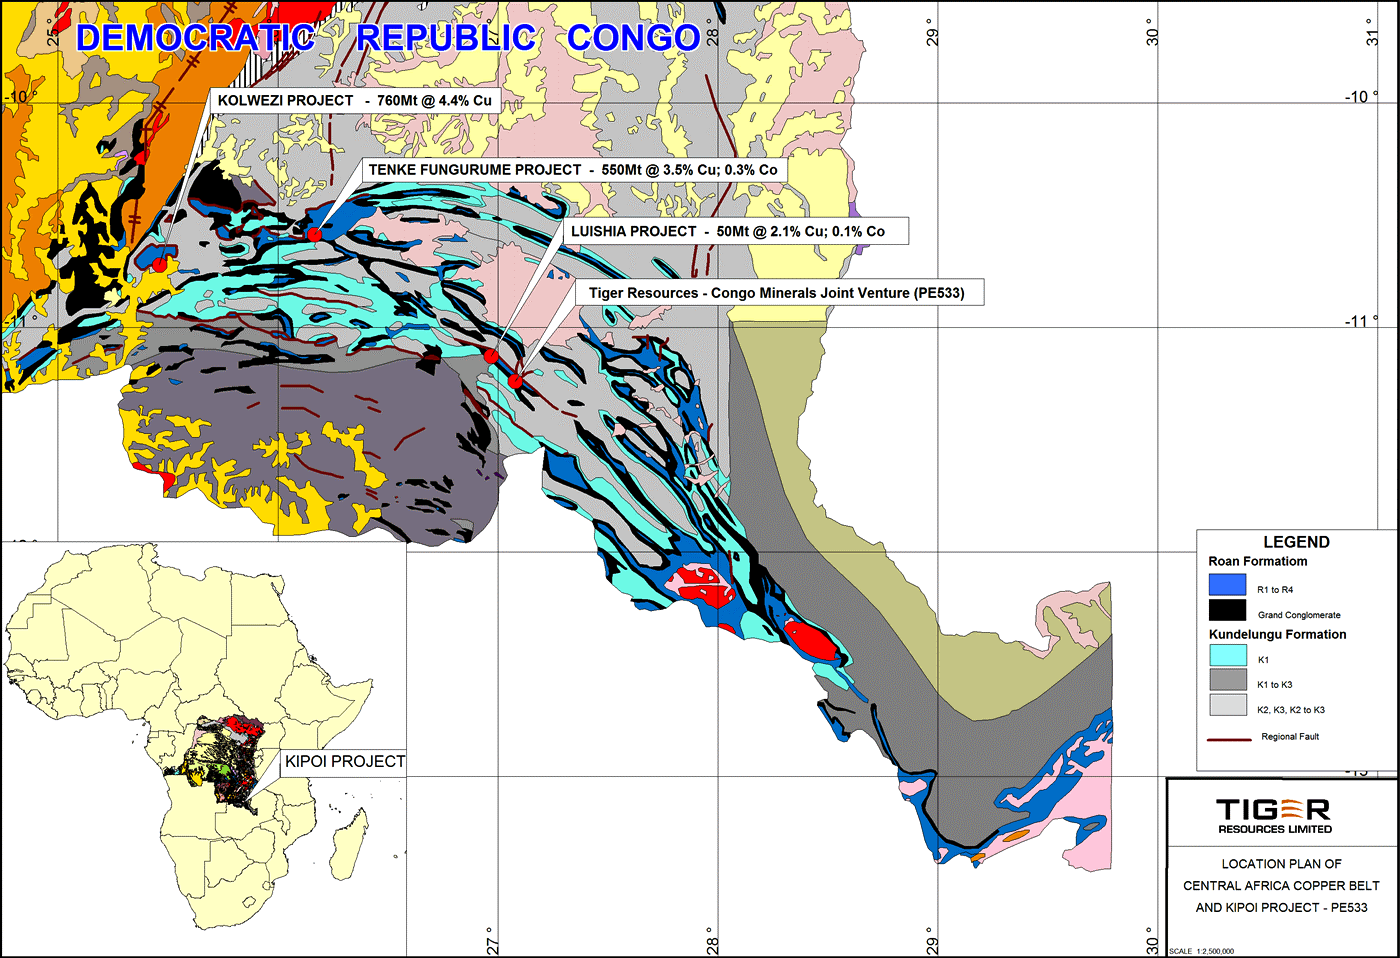Screen dimensions: 1400x958
Task: Click the K1 to K3 dark grey swatch
Action: (1228, 680)
